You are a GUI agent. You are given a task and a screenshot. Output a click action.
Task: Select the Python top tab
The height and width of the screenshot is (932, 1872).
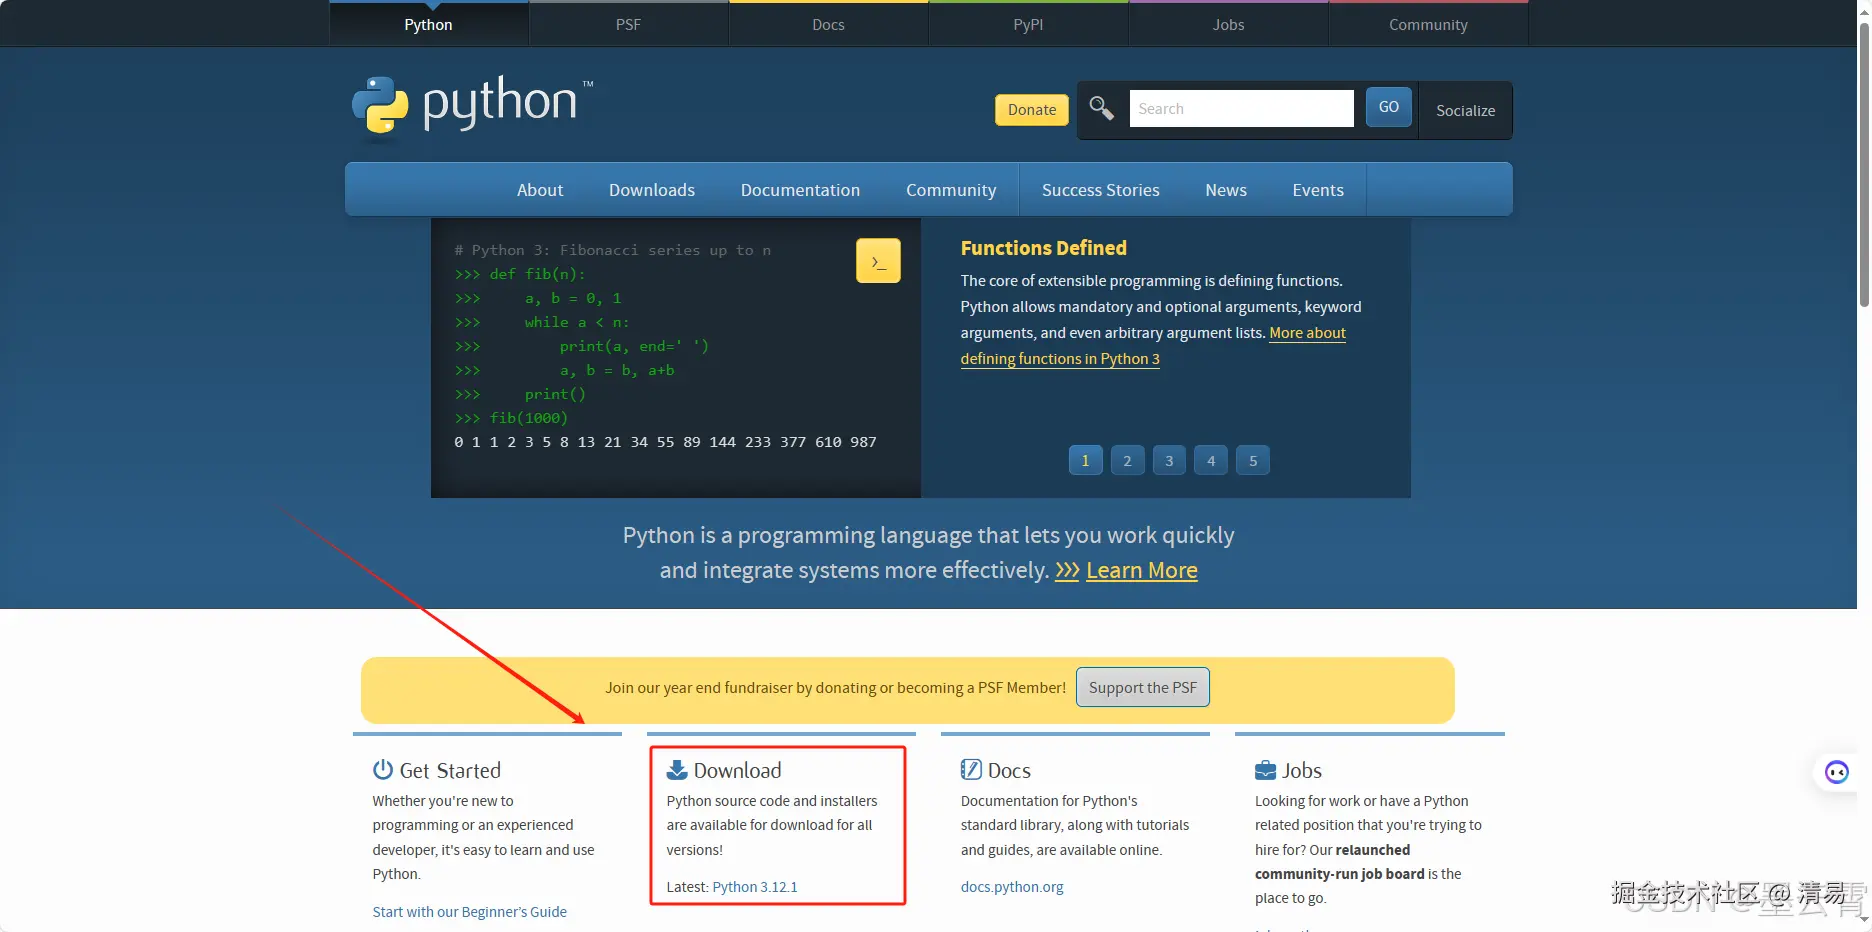pos(428,24)
